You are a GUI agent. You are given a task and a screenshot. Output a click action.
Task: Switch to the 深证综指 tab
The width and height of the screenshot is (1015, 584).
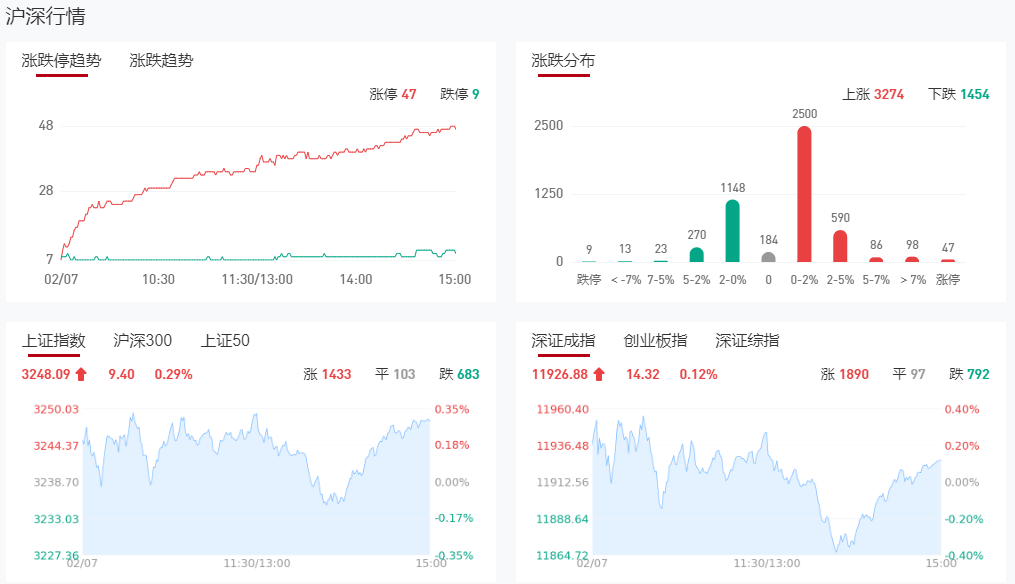click(x=747, y=341)
